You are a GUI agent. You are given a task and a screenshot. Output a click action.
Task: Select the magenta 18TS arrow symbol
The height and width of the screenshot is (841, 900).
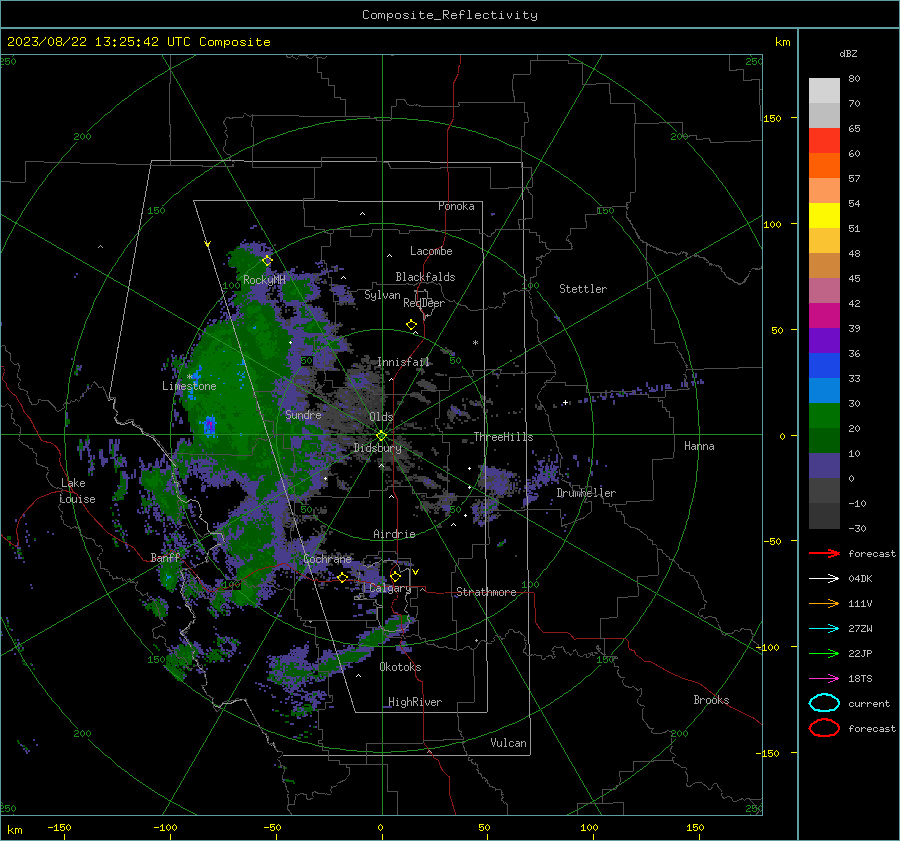pyautogui.click(x=824, y=678)
